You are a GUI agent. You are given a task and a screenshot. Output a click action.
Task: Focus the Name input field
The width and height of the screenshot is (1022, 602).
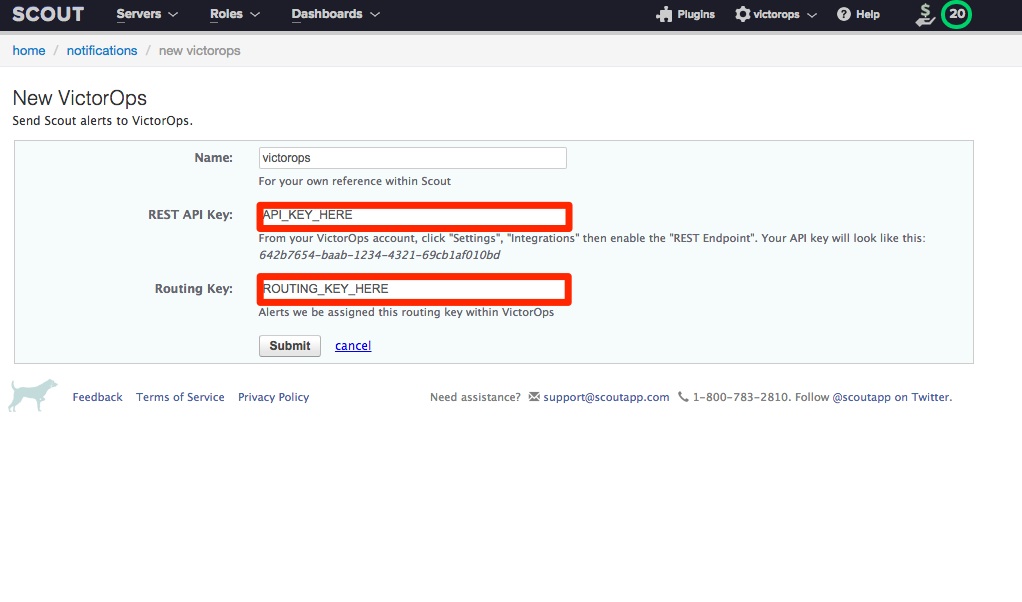point(413,158)
